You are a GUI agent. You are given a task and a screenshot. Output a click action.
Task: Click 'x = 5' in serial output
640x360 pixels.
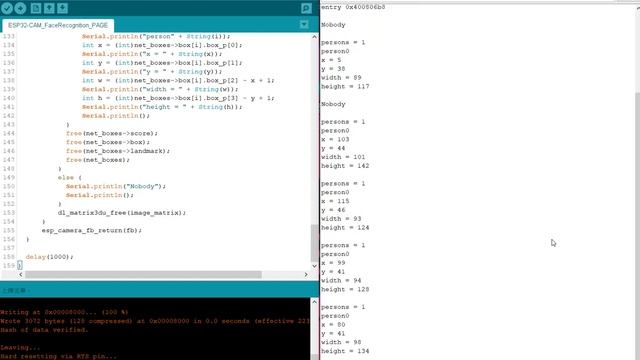(x=331, y=60)
